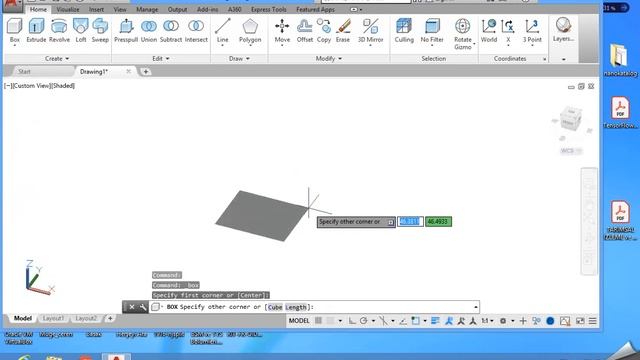Toggle polar tracking in status bar

(x=364, y=321)
